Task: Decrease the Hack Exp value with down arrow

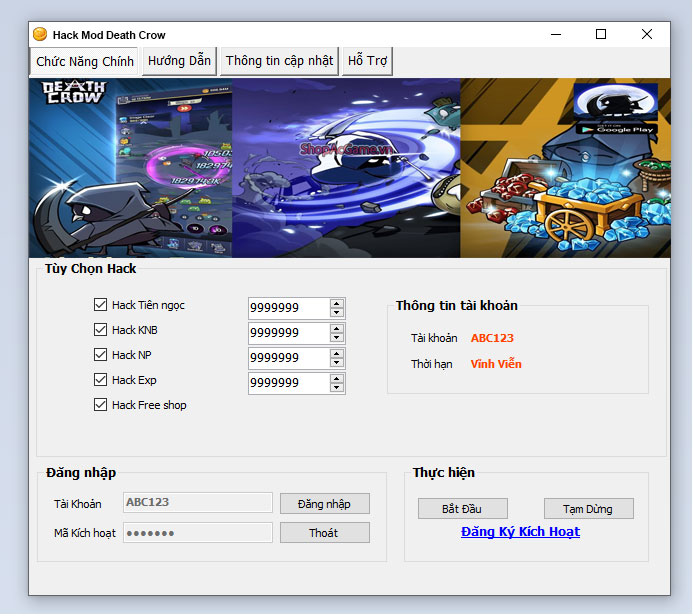Action: pos(337,388)
